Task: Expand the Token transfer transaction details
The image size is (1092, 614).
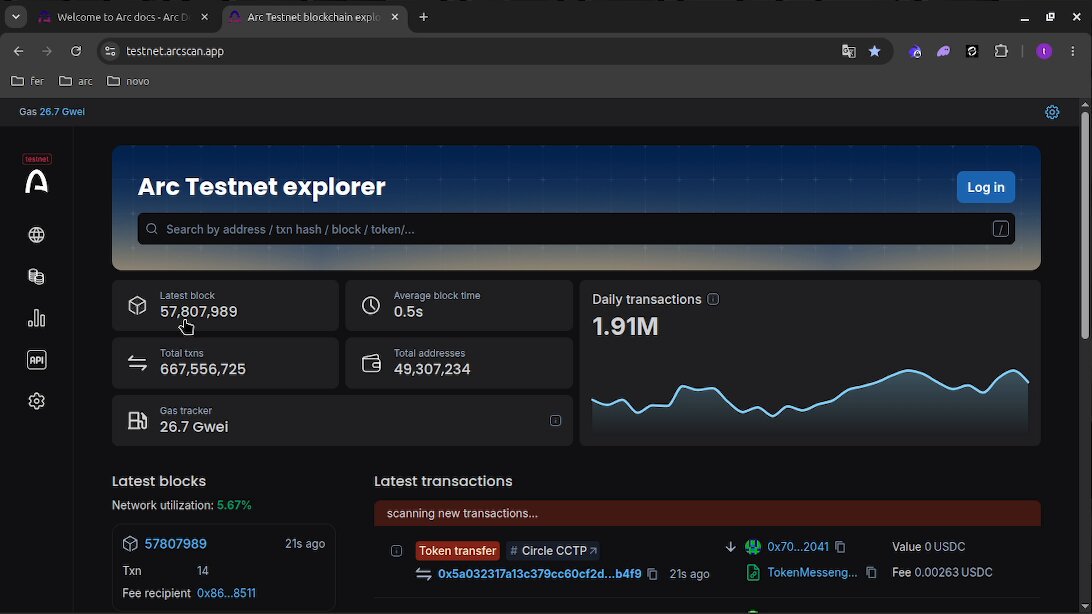Action: pos(396,551)
